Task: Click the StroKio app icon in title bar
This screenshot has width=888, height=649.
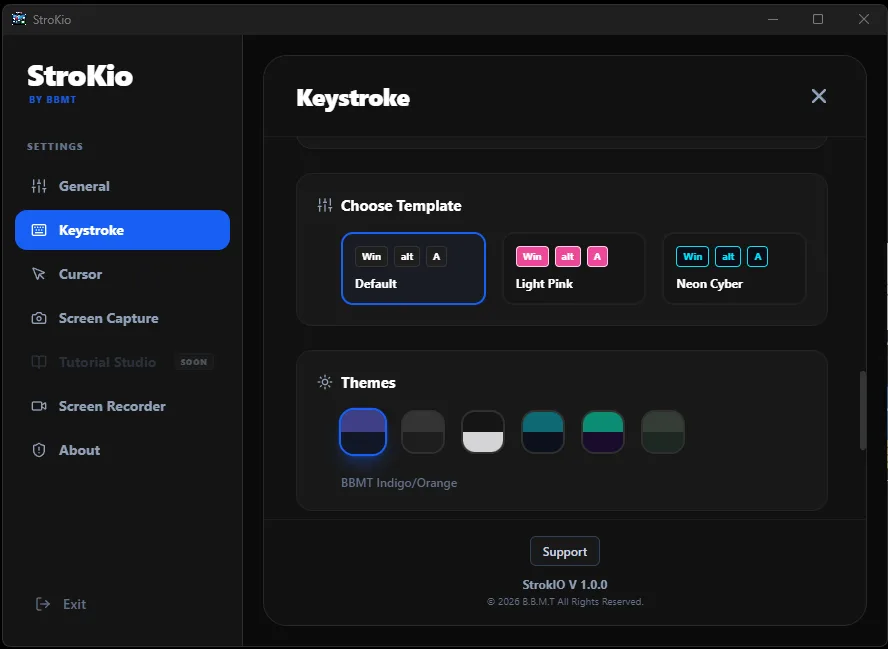Action: click(x=19, y=19)
